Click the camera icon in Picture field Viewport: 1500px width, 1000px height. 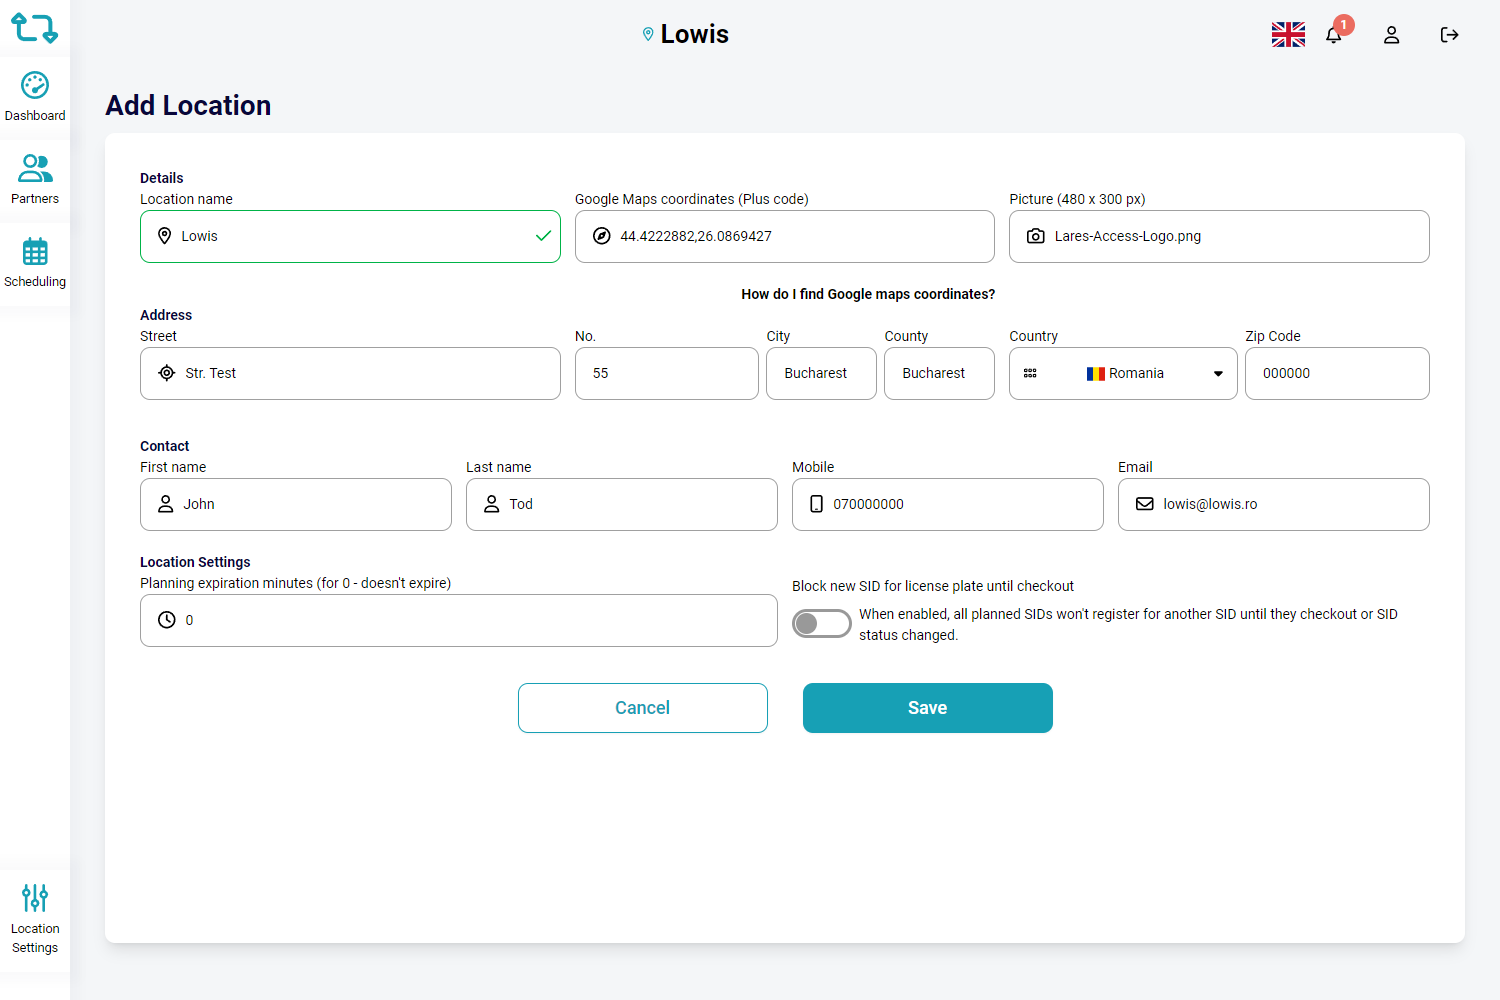click(x=1036, y=236)
